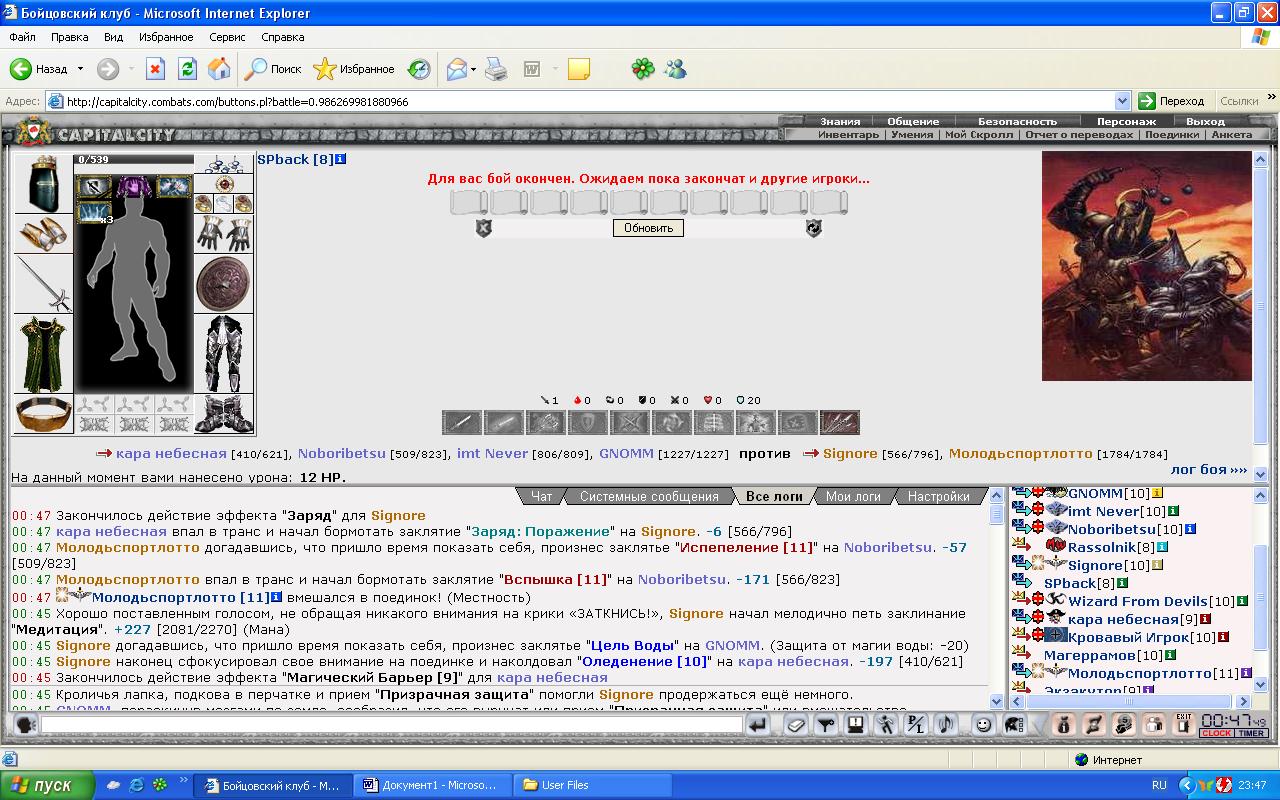The width and height of the screenshot is (1280, 800).
Task: Switch to the Чат tab
Action: (541, 496)
